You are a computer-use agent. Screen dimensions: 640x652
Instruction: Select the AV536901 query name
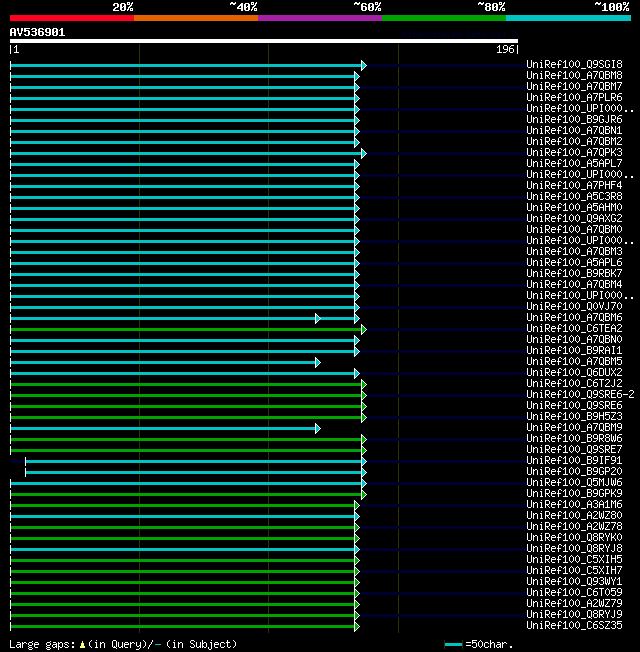(x=37, y=32)
